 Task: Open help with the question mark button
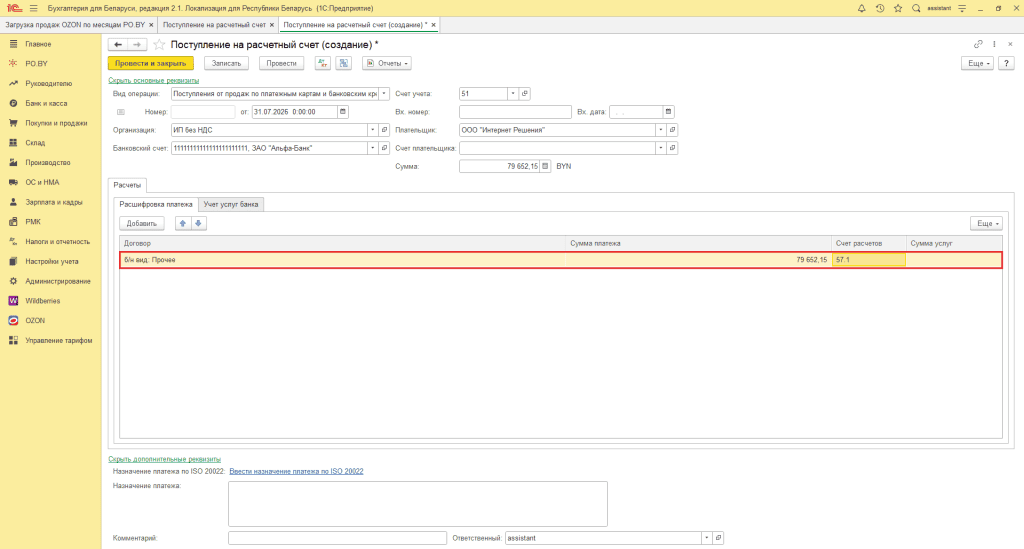pyautogui.click(x=1006, y=63)
